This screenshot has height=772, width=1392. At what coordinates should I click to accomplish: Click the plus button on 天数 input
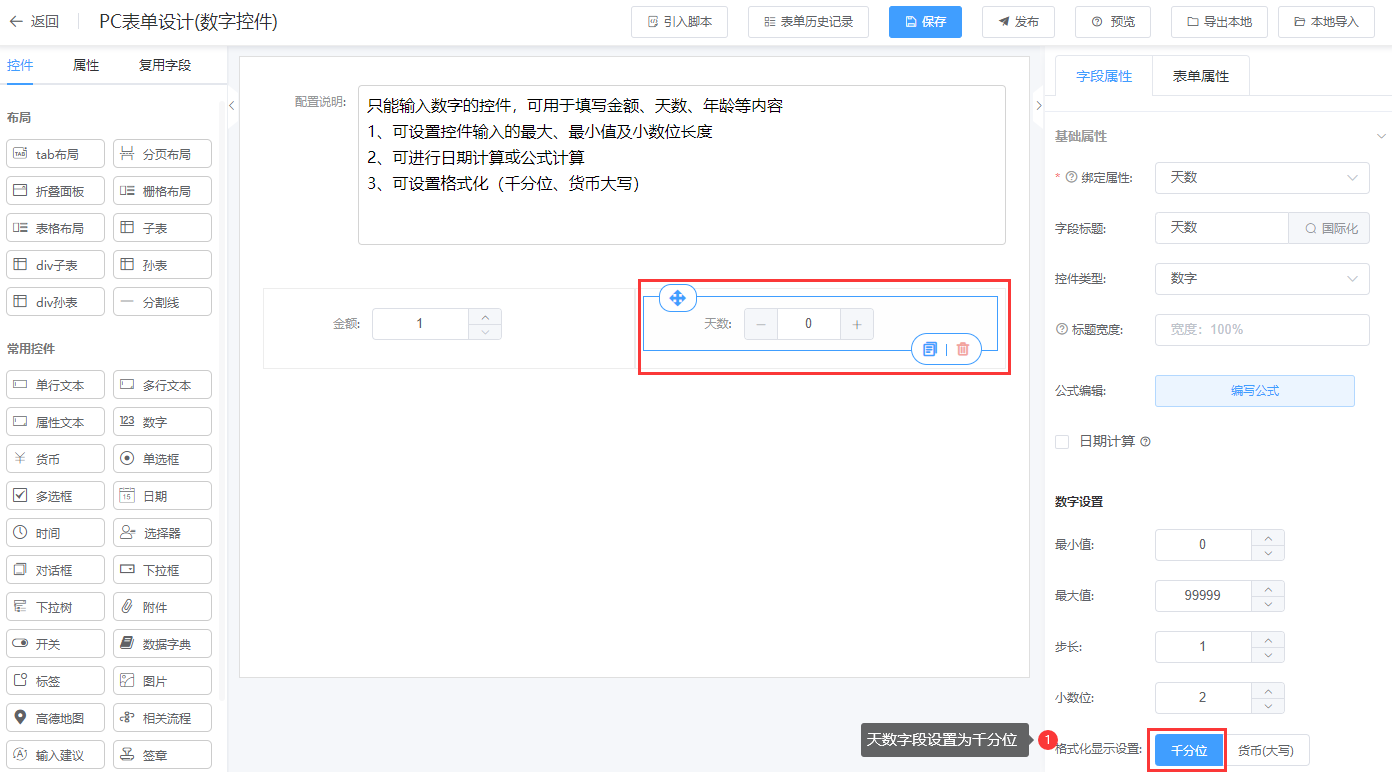[857, 324]
